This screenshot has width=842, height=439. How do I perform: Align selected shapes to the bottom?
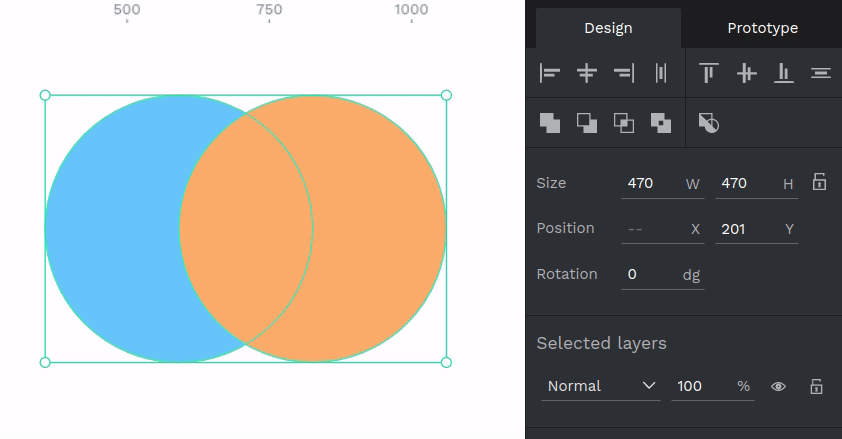(784, 73)
